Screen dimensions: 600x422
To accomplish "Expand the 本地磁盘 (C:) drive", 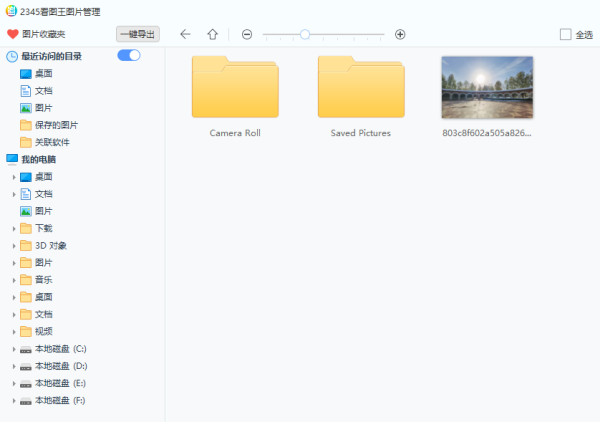I will click(14, 349).
